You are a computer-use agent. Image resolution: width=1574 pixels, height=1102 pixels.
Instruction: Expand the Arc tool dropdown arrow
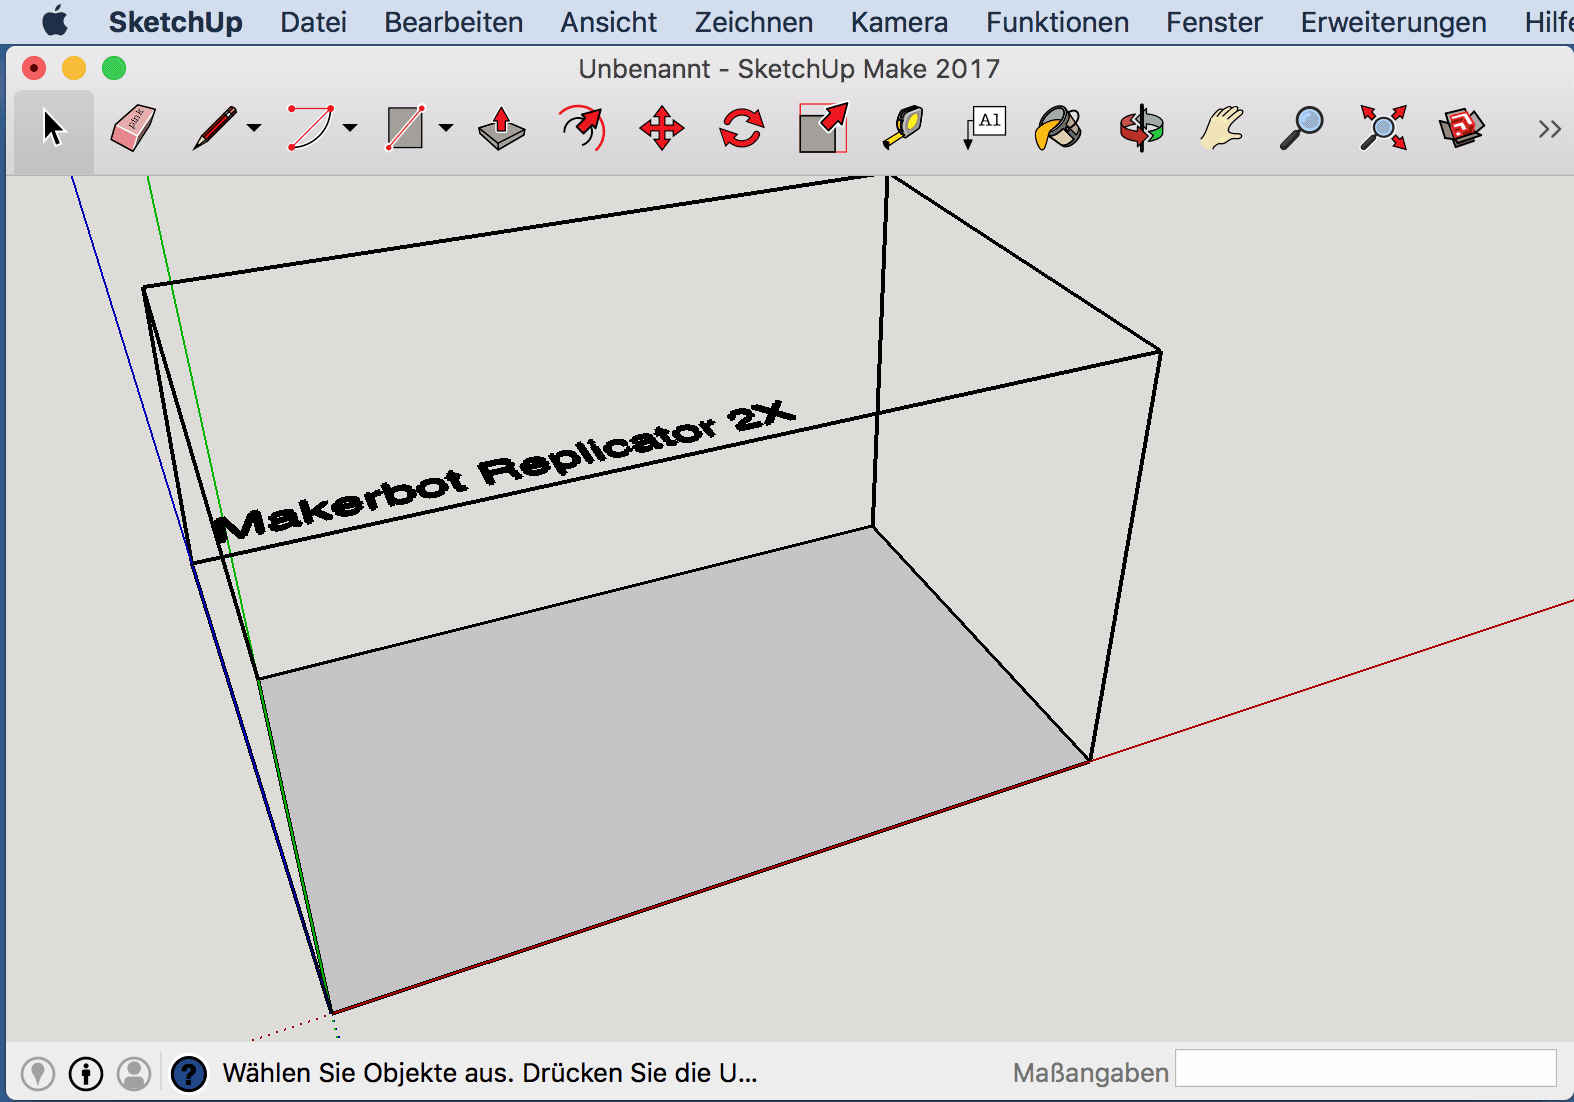350,128
